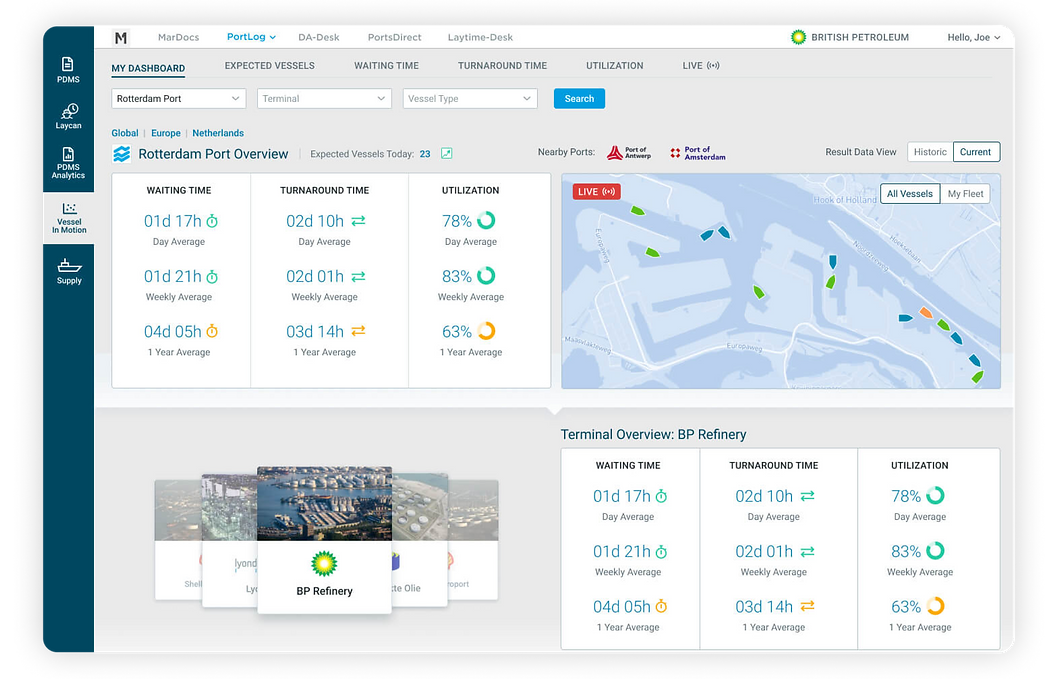Show My Fleet on the map
The image size is (1054, 679).
(x=965, y=194)
